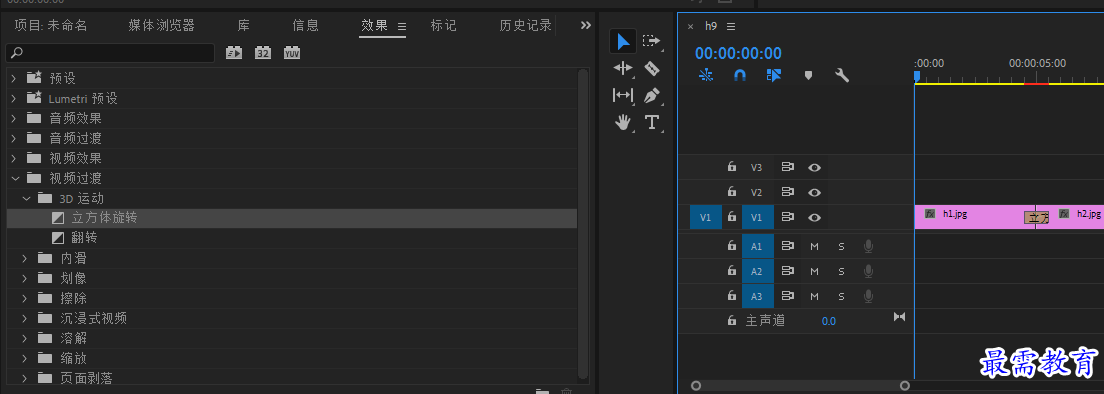
Task: Click the master track output meter icon
Action: 899,317
